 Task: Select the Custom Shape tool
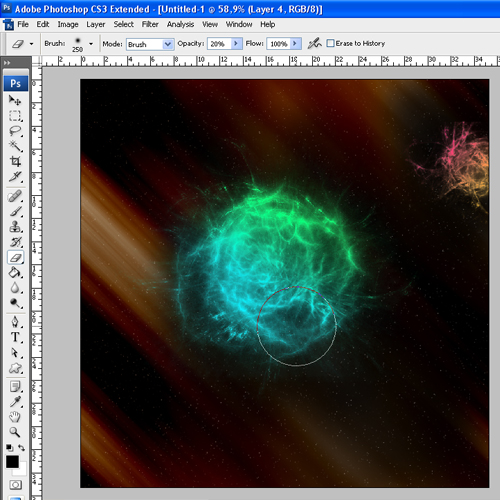(x=15, y=368)
